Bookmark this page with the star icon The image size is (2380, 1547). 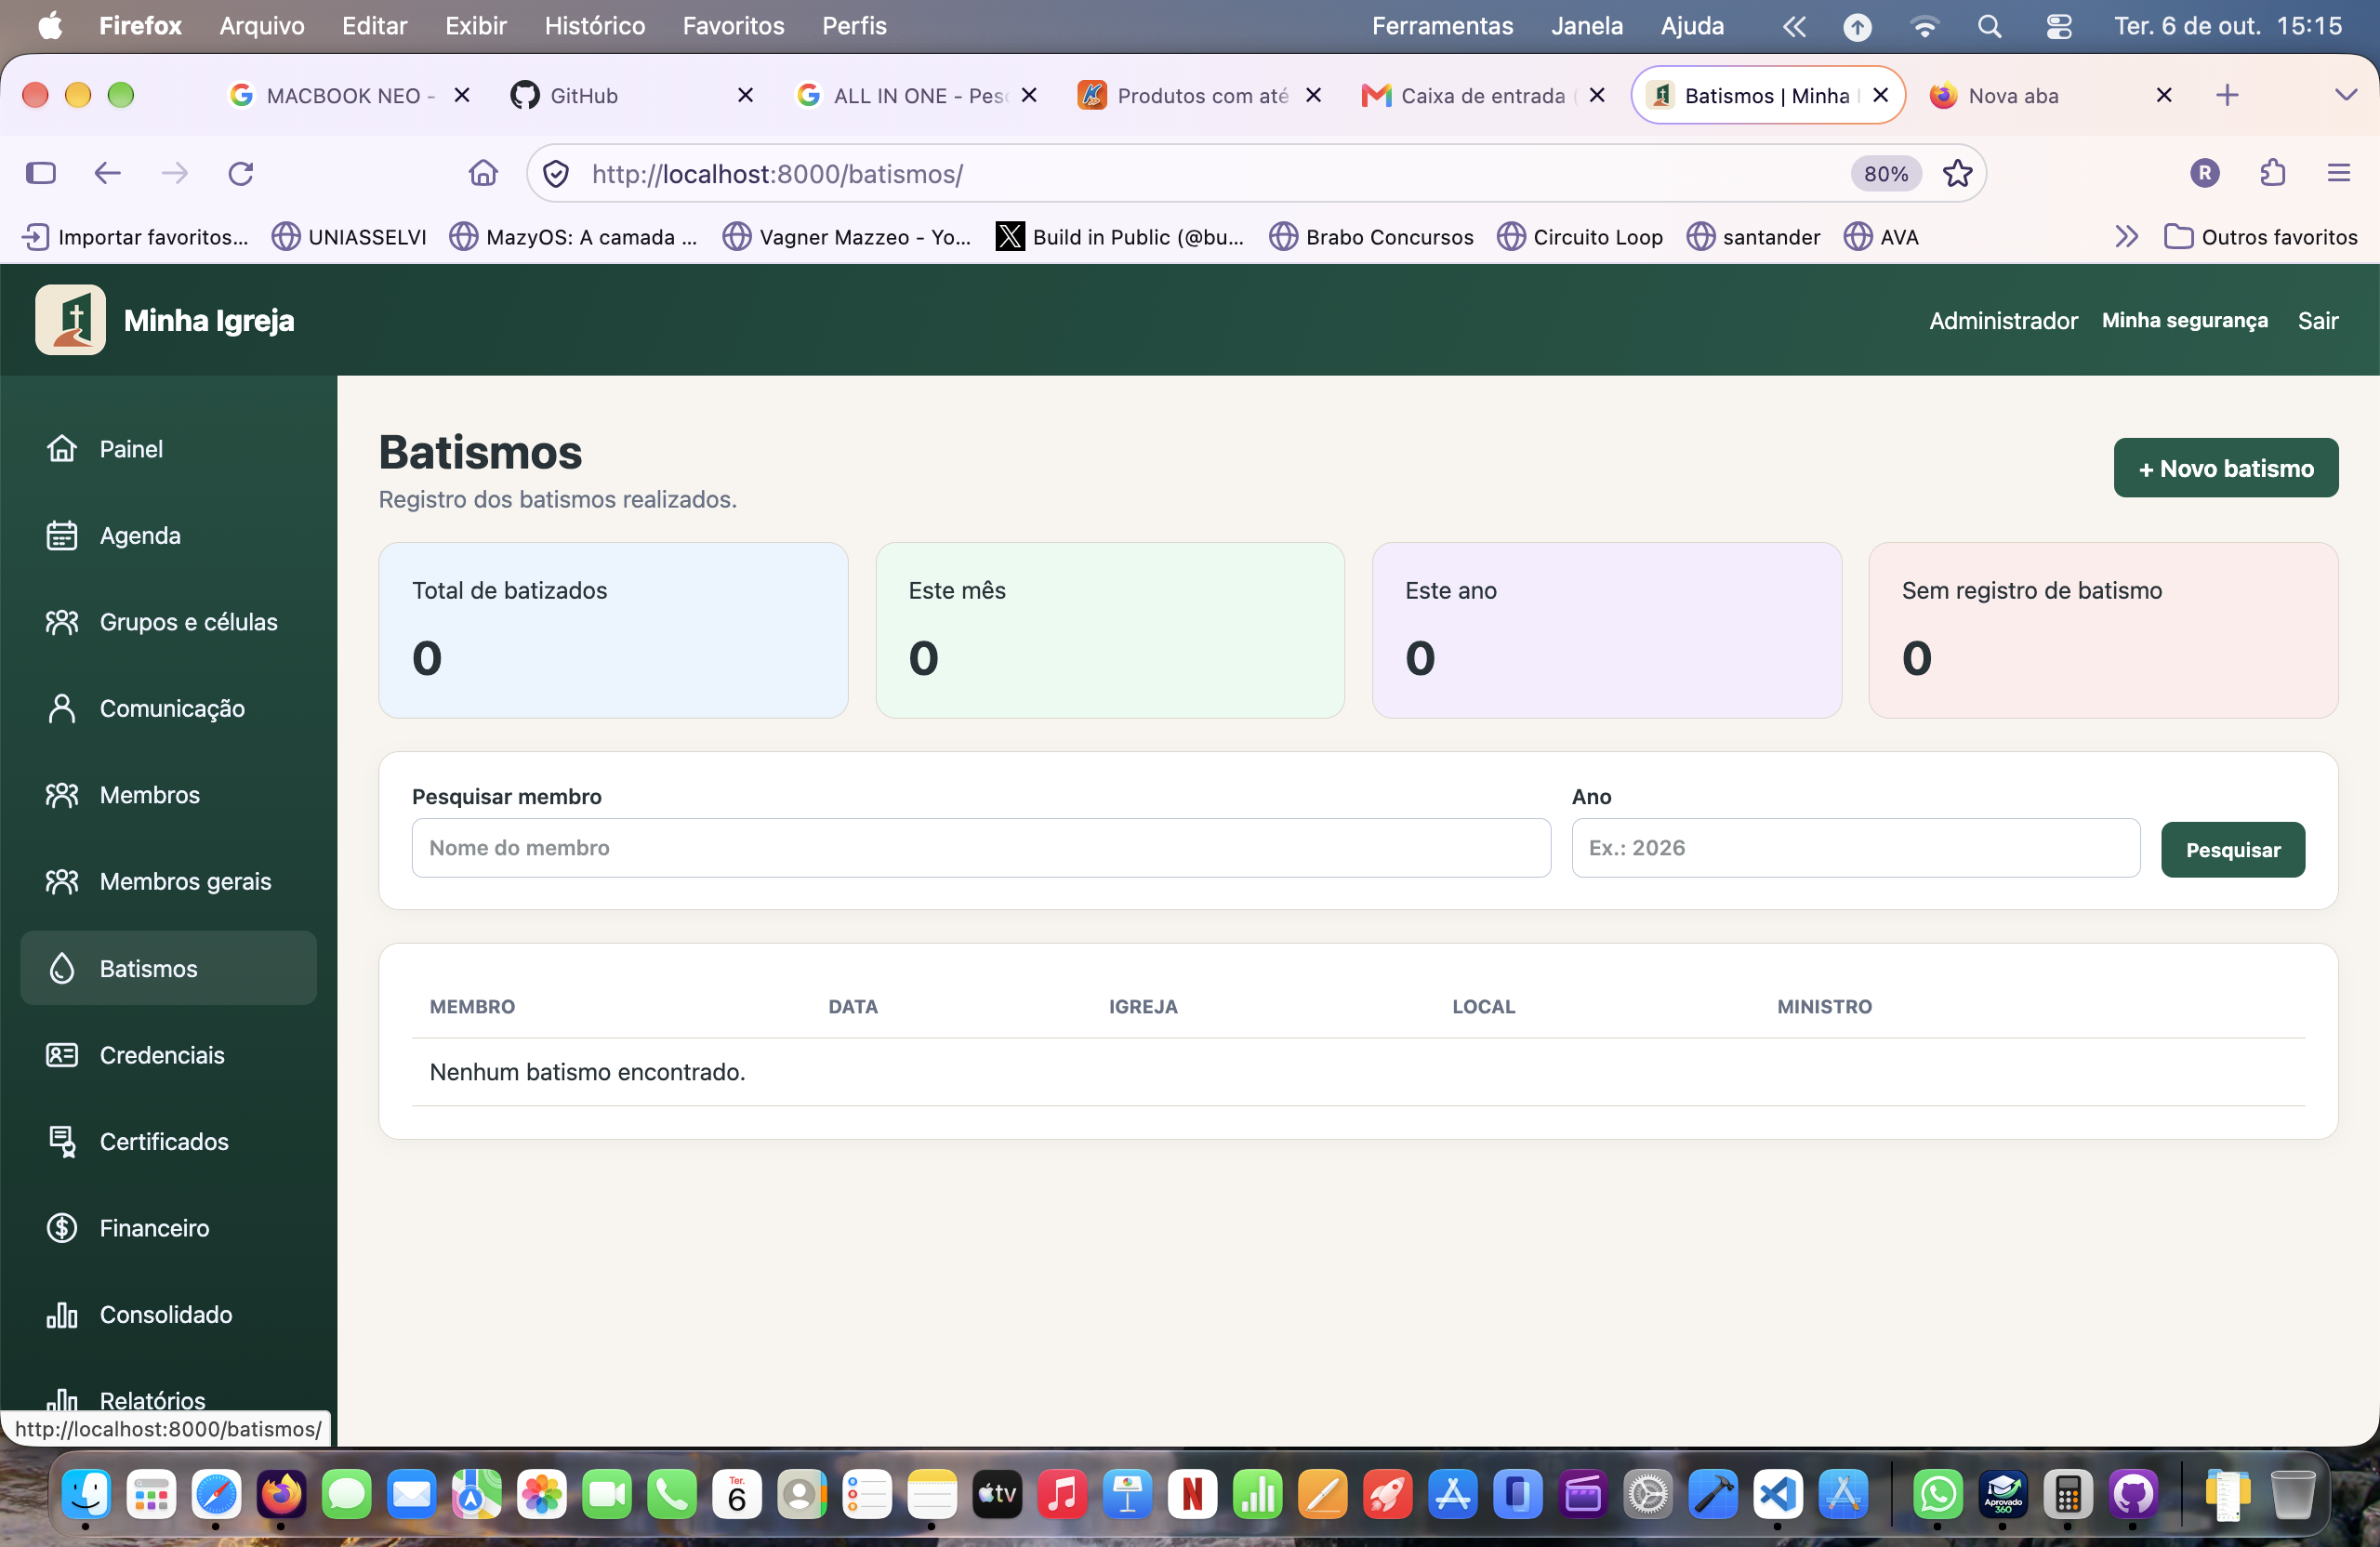(x=1957, y=173)
